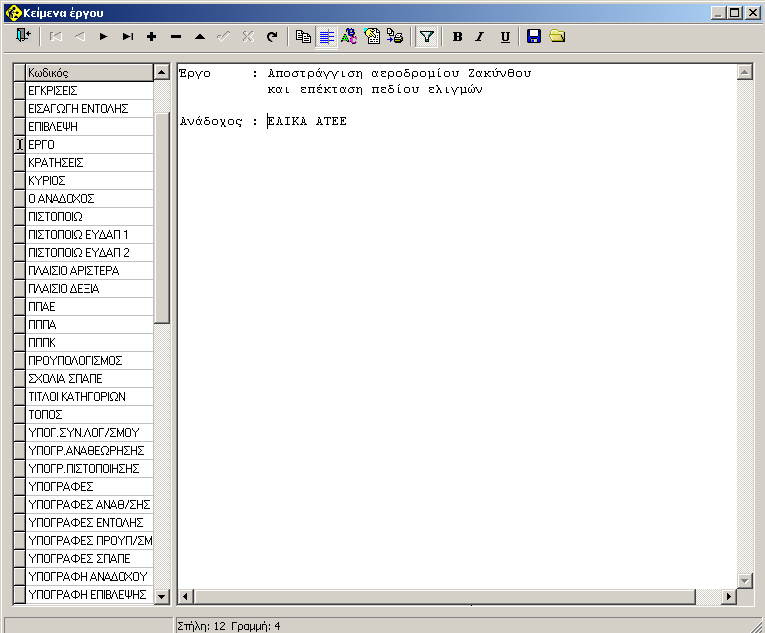Viewport: 765px width, 633px height.
Task: Toggle underline formatting
Action: click(504, 37)
